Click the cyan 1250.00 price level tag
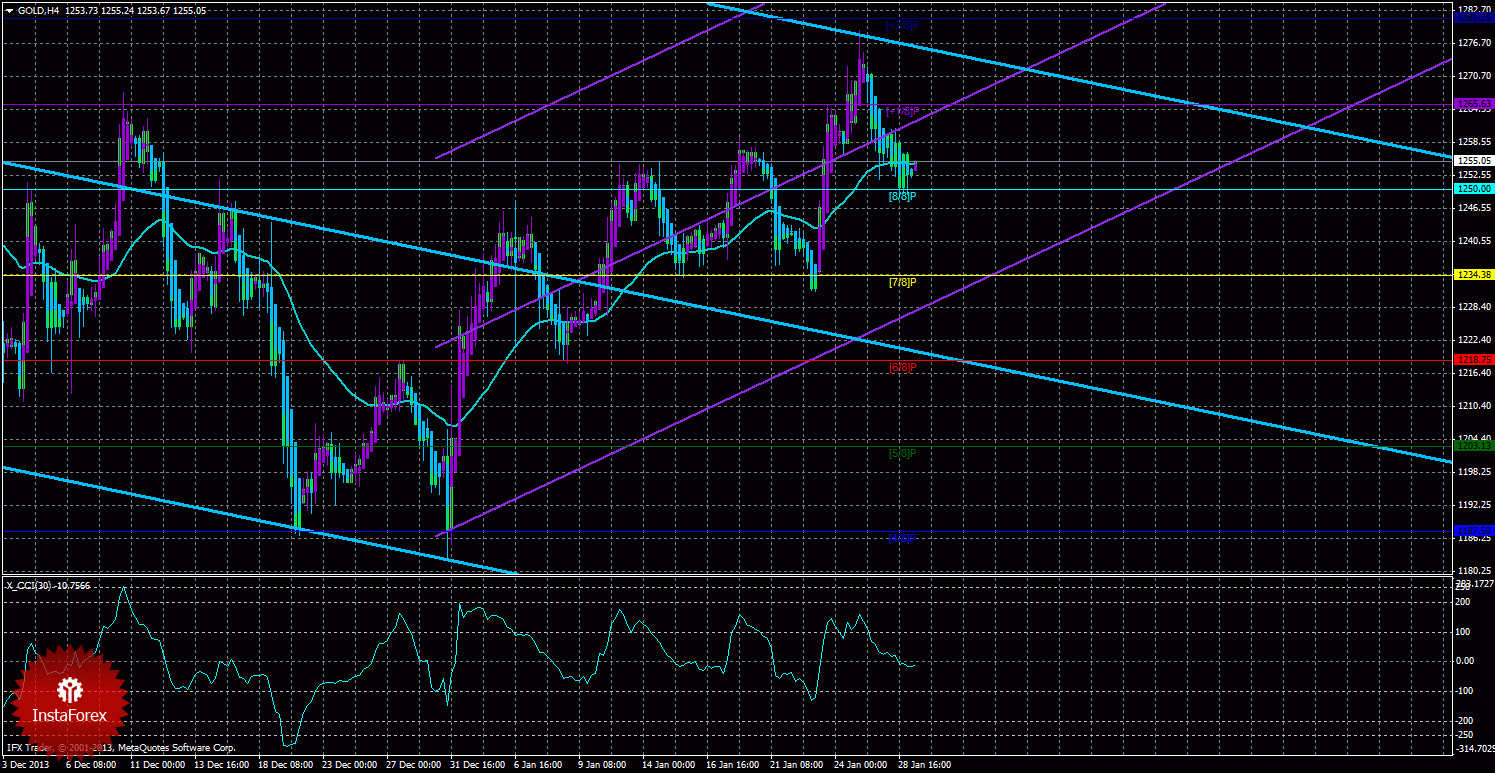 pos(1475,188)
